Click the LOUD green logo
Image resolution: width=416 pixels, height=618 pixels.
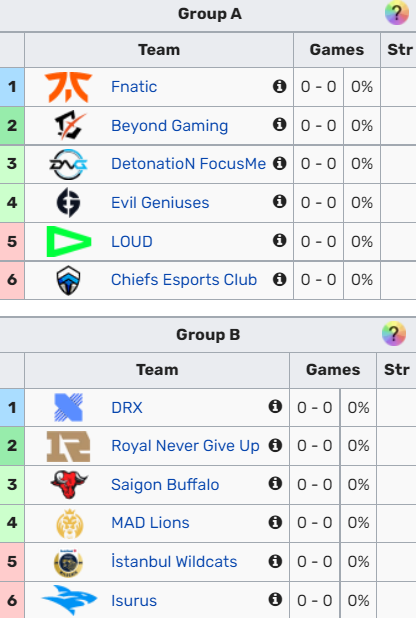69,241
